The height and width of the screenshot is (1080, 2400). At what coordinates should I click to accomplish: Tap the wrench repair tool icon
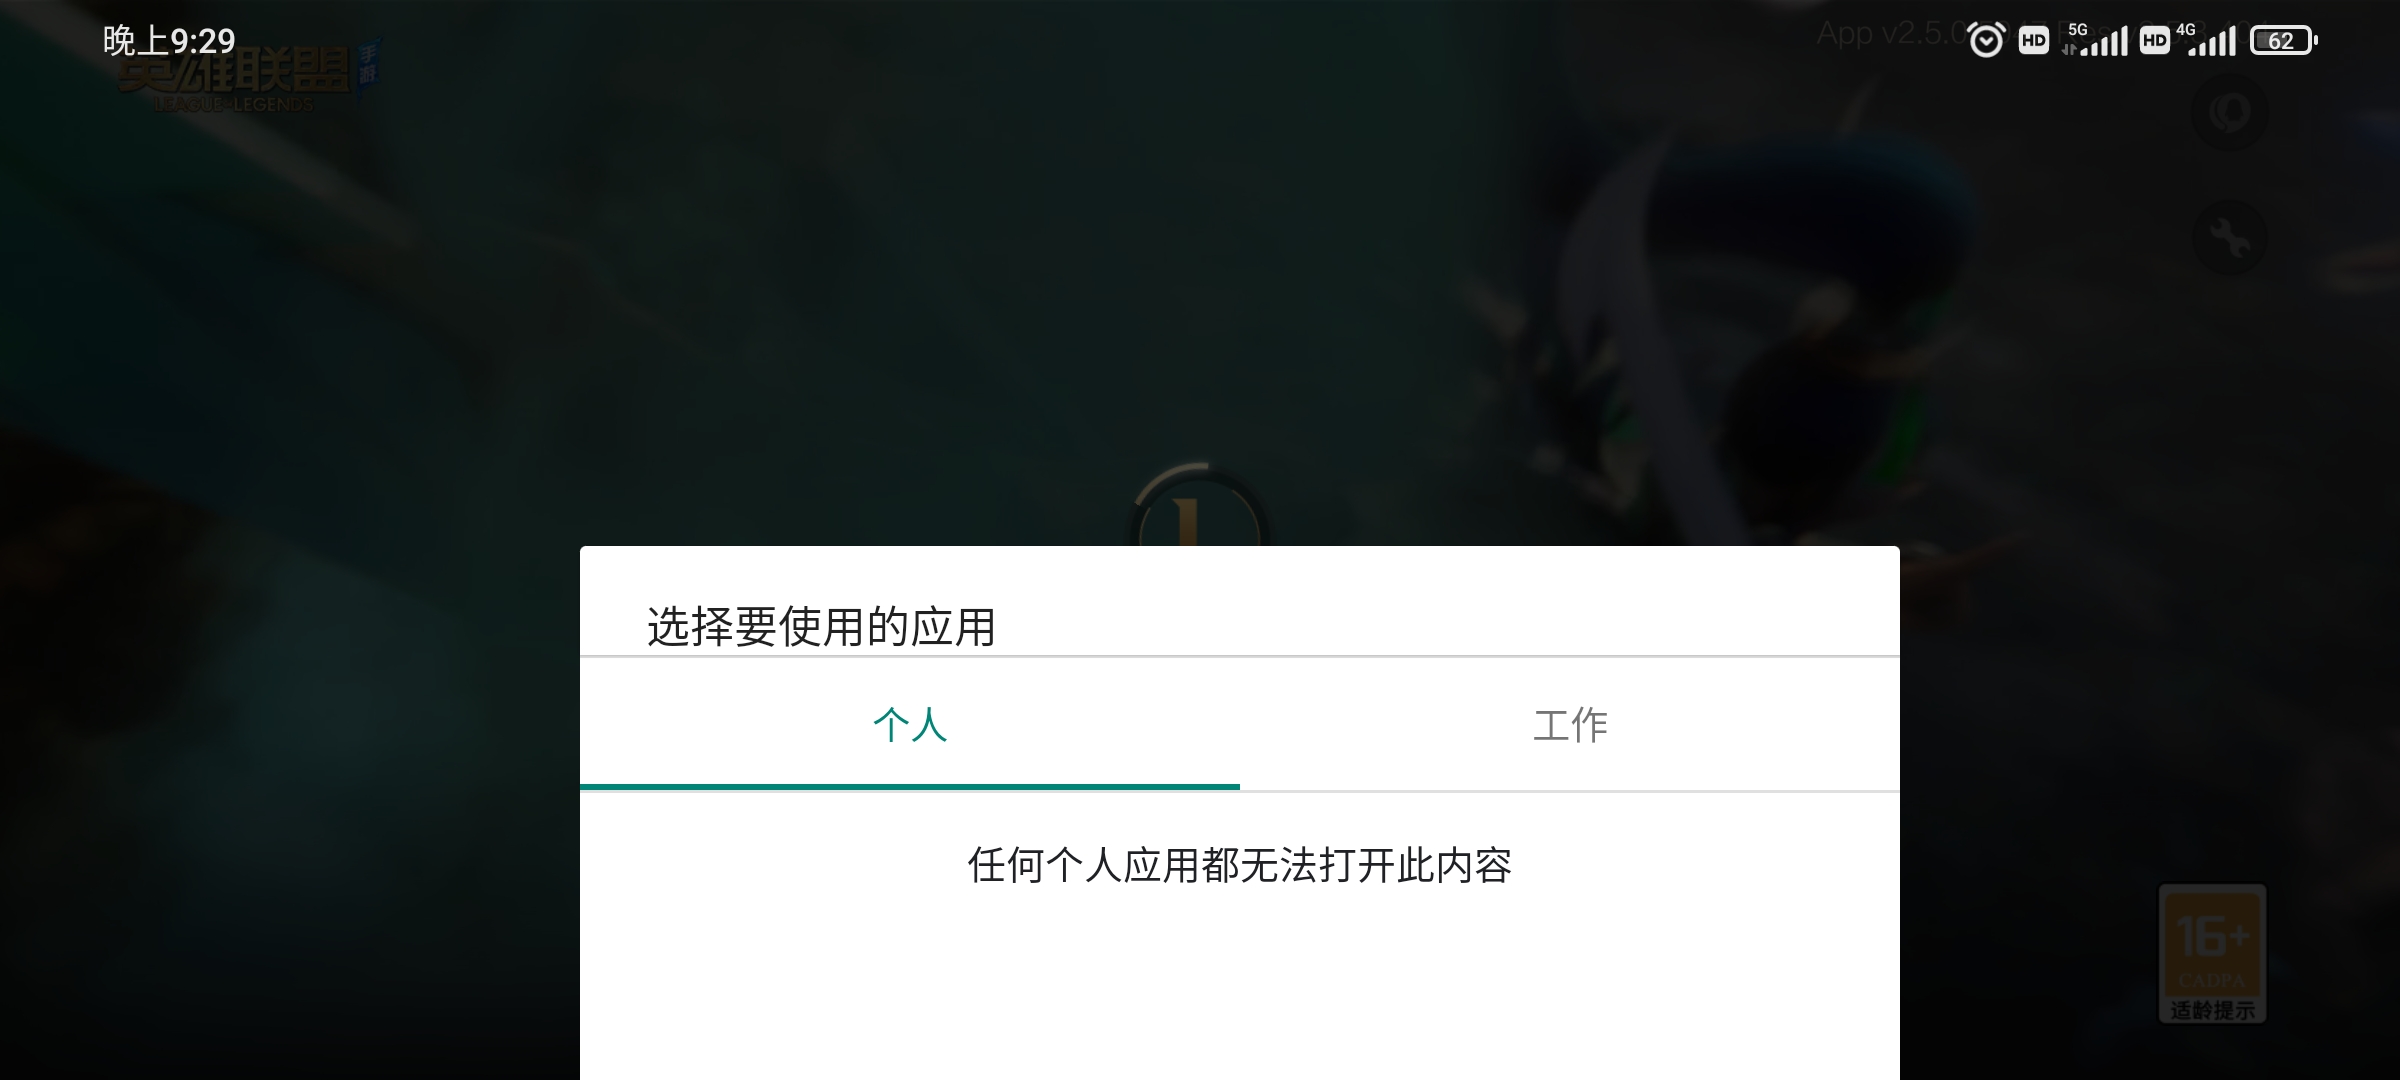coord(2229,238)
